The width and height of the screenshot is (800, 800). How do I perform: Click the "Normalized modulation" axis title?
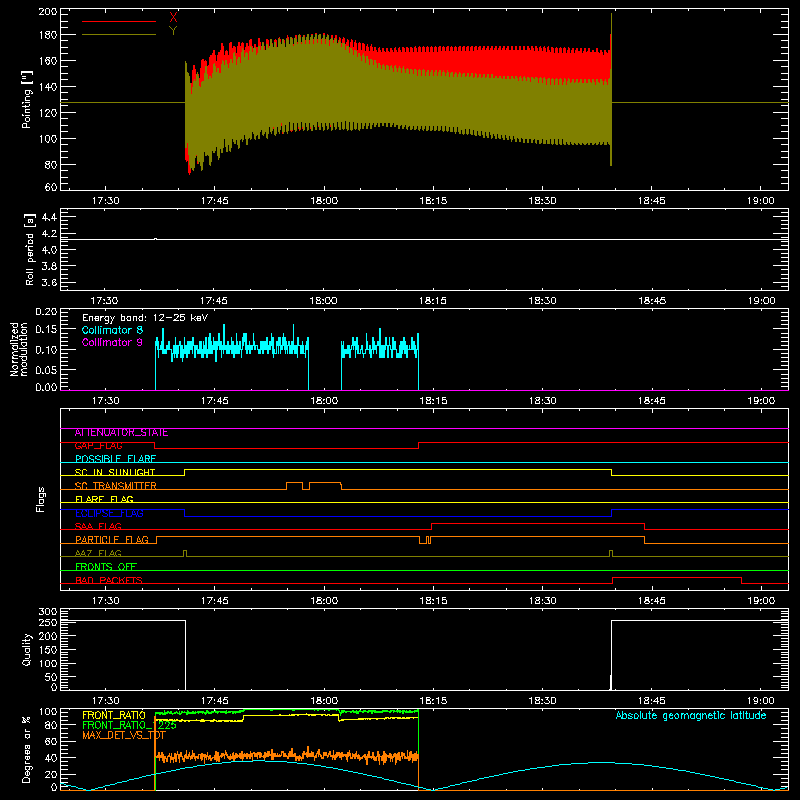point(19,349)
